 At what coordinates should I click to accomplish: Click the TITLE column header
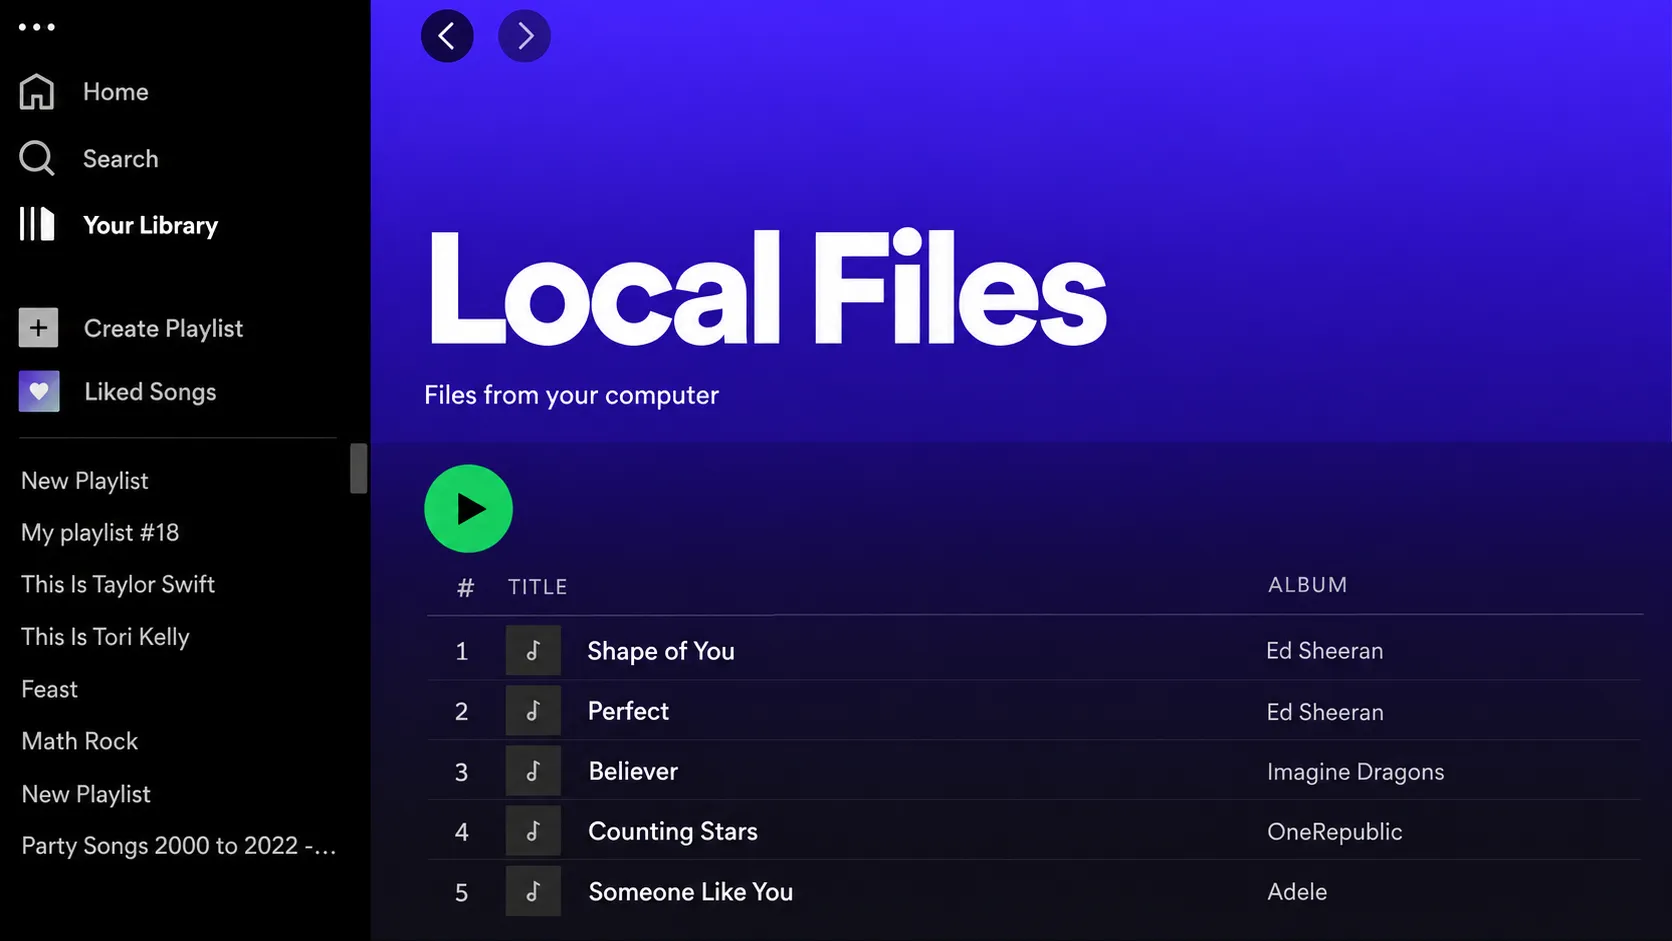click(x=538, y=587)
